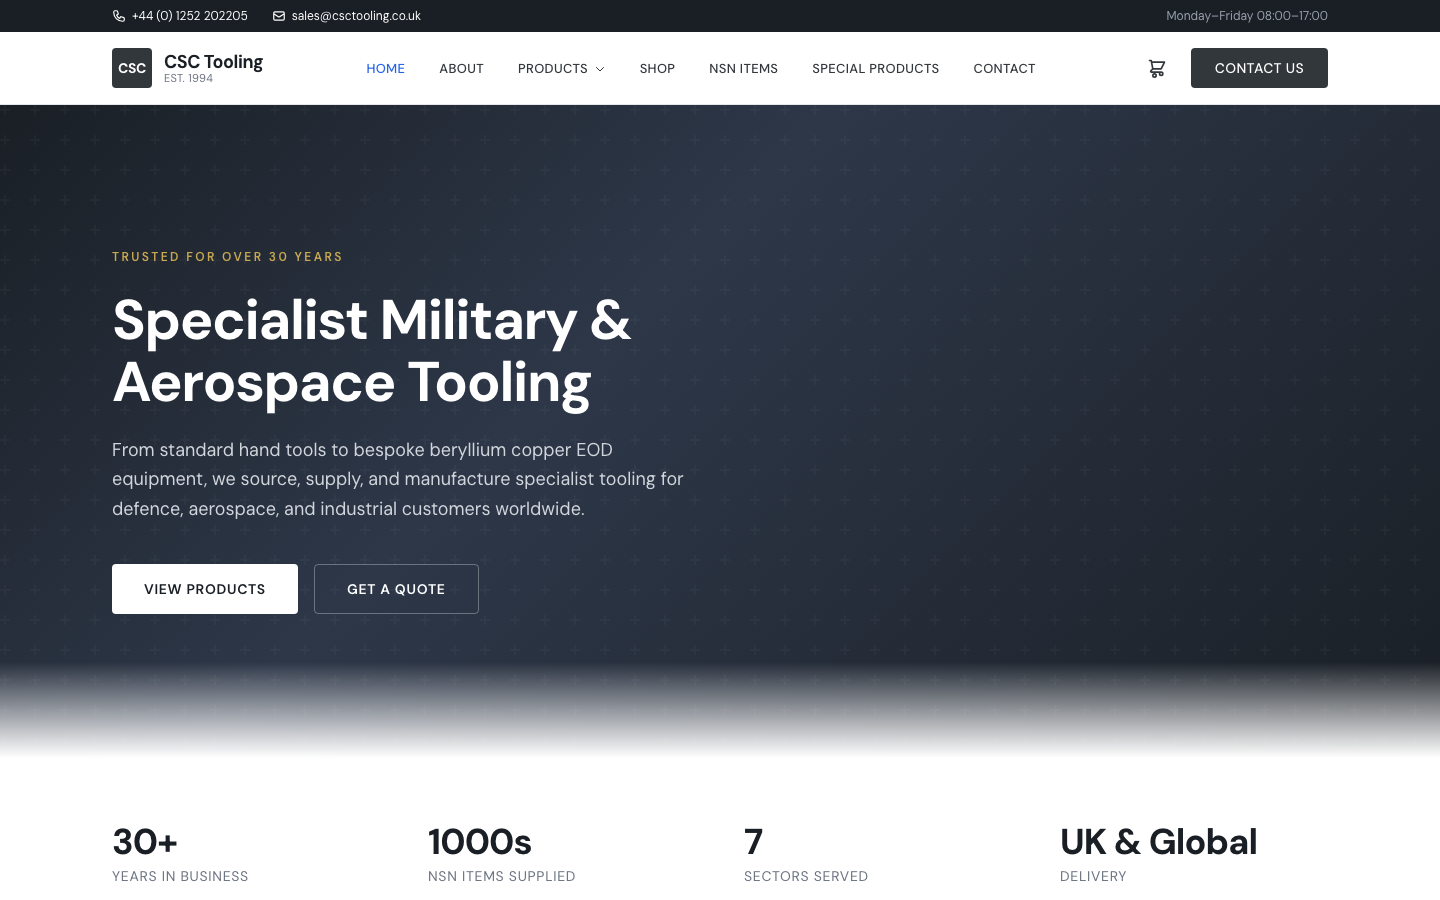Click the chevron next to PRODUCTS
Viewport: 1440px width, 900px height.
[x=599, y=69]
